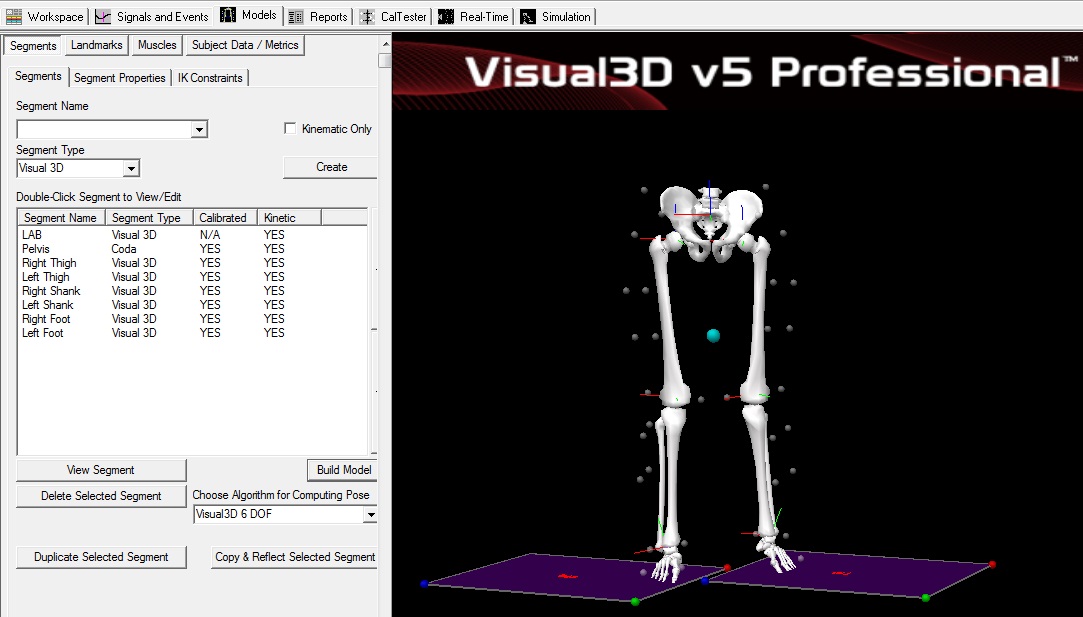Viewport: 1083px width, 617px height.
Task: Click the pelvis bone in the 3D view
Action: pyautogui.click(x=711, y=221)
